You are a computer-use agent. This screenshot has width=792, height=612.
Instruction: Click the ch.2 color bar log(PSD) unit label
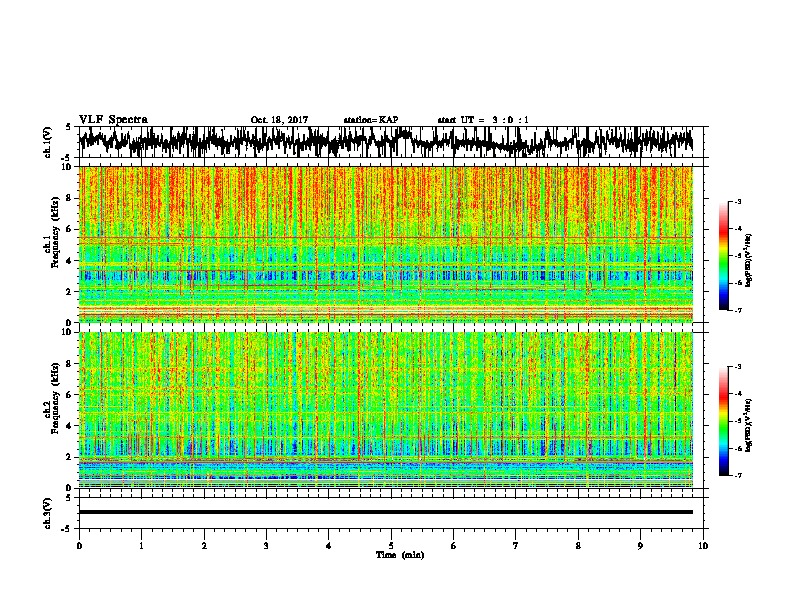click(748, 425)
